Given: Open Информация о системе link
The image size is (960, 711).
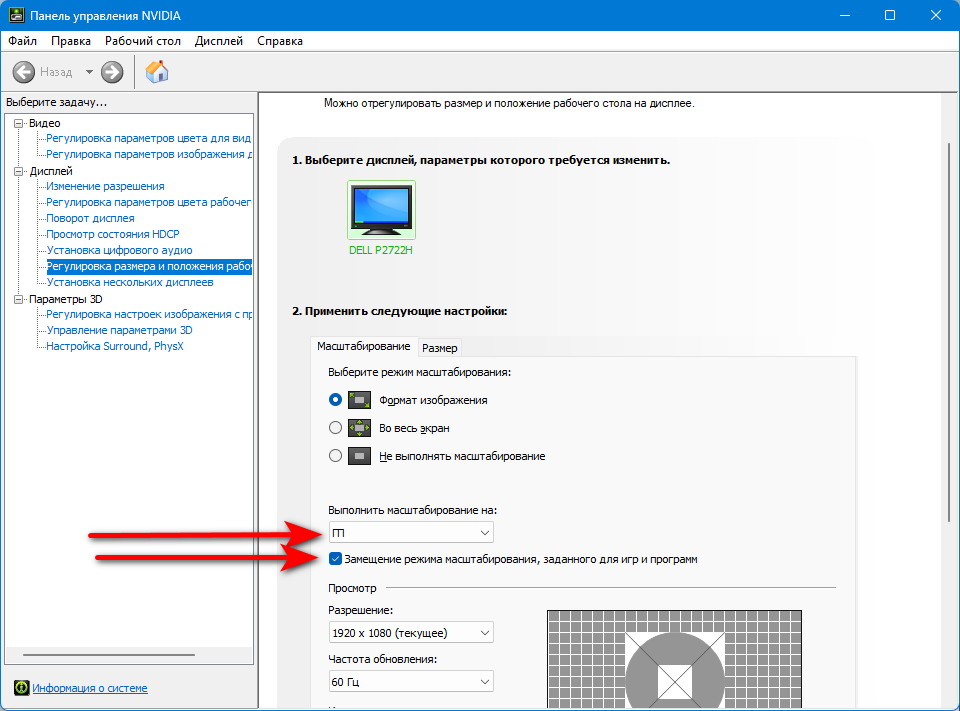Looking at the screenshot, I should click(90, 688).
